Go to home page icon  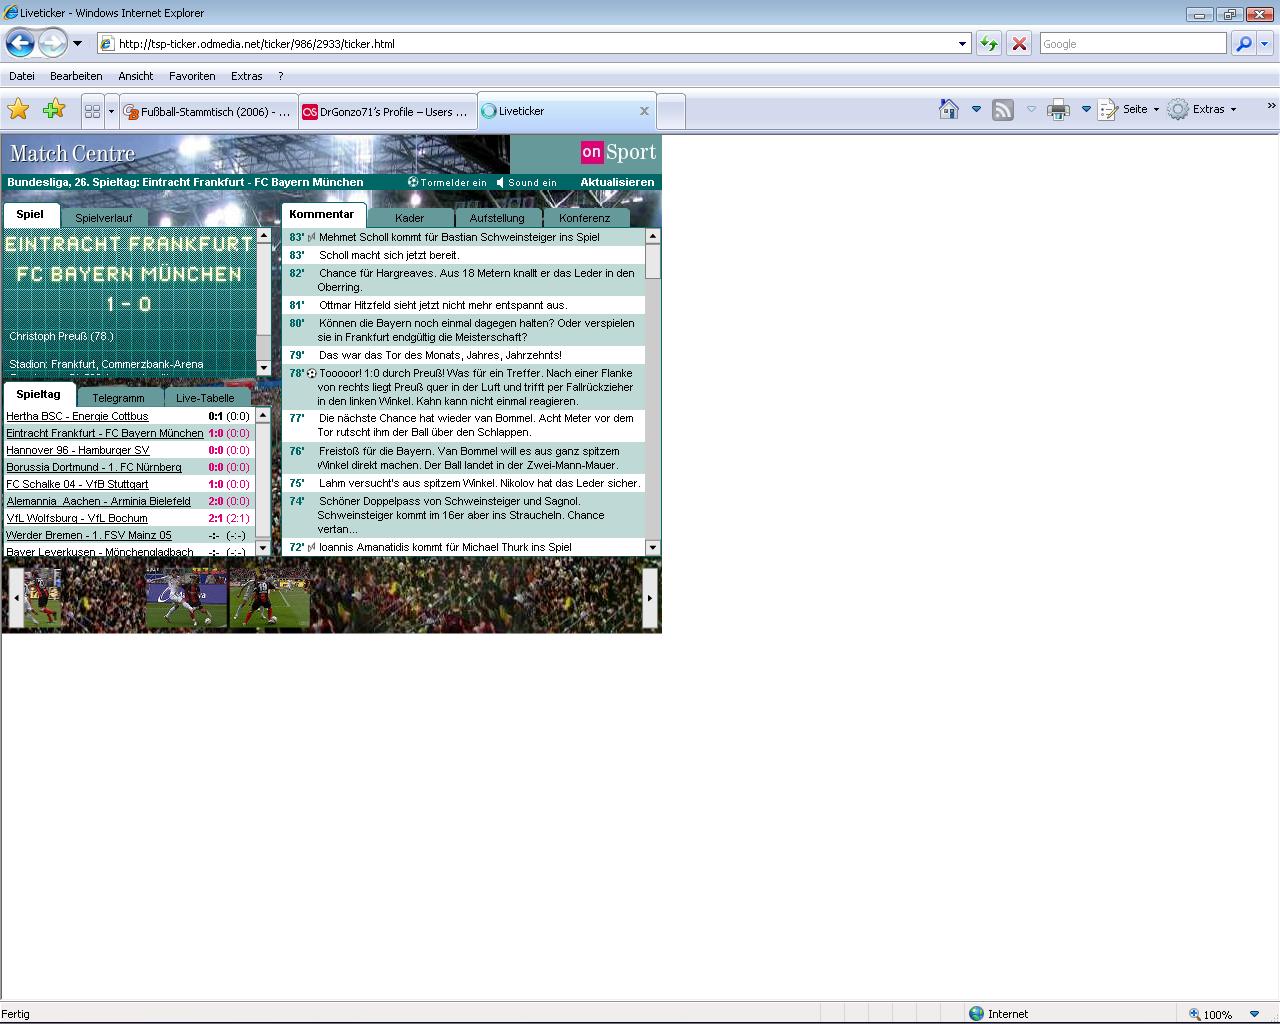click(949, 109)
